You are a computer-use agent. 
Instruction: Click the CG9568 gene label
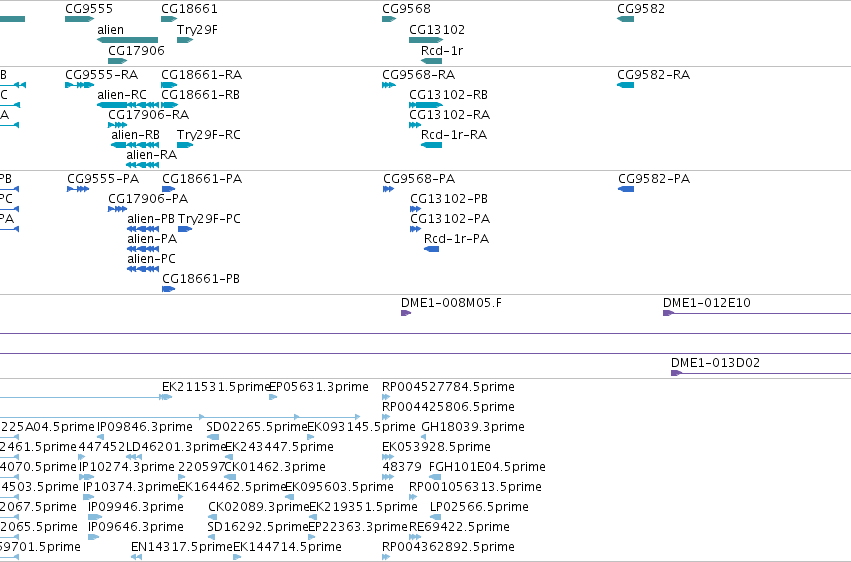(x=407, y=9)
